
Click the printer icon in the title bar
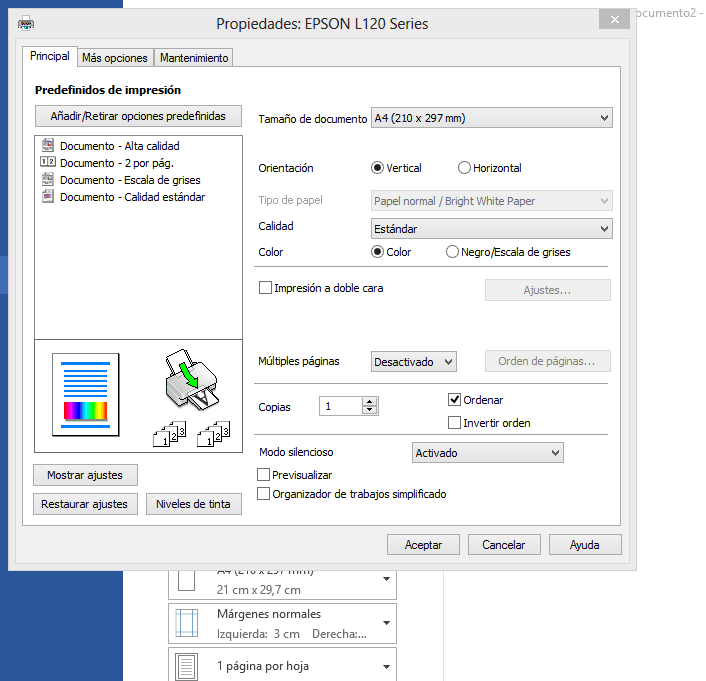point(26,23)
